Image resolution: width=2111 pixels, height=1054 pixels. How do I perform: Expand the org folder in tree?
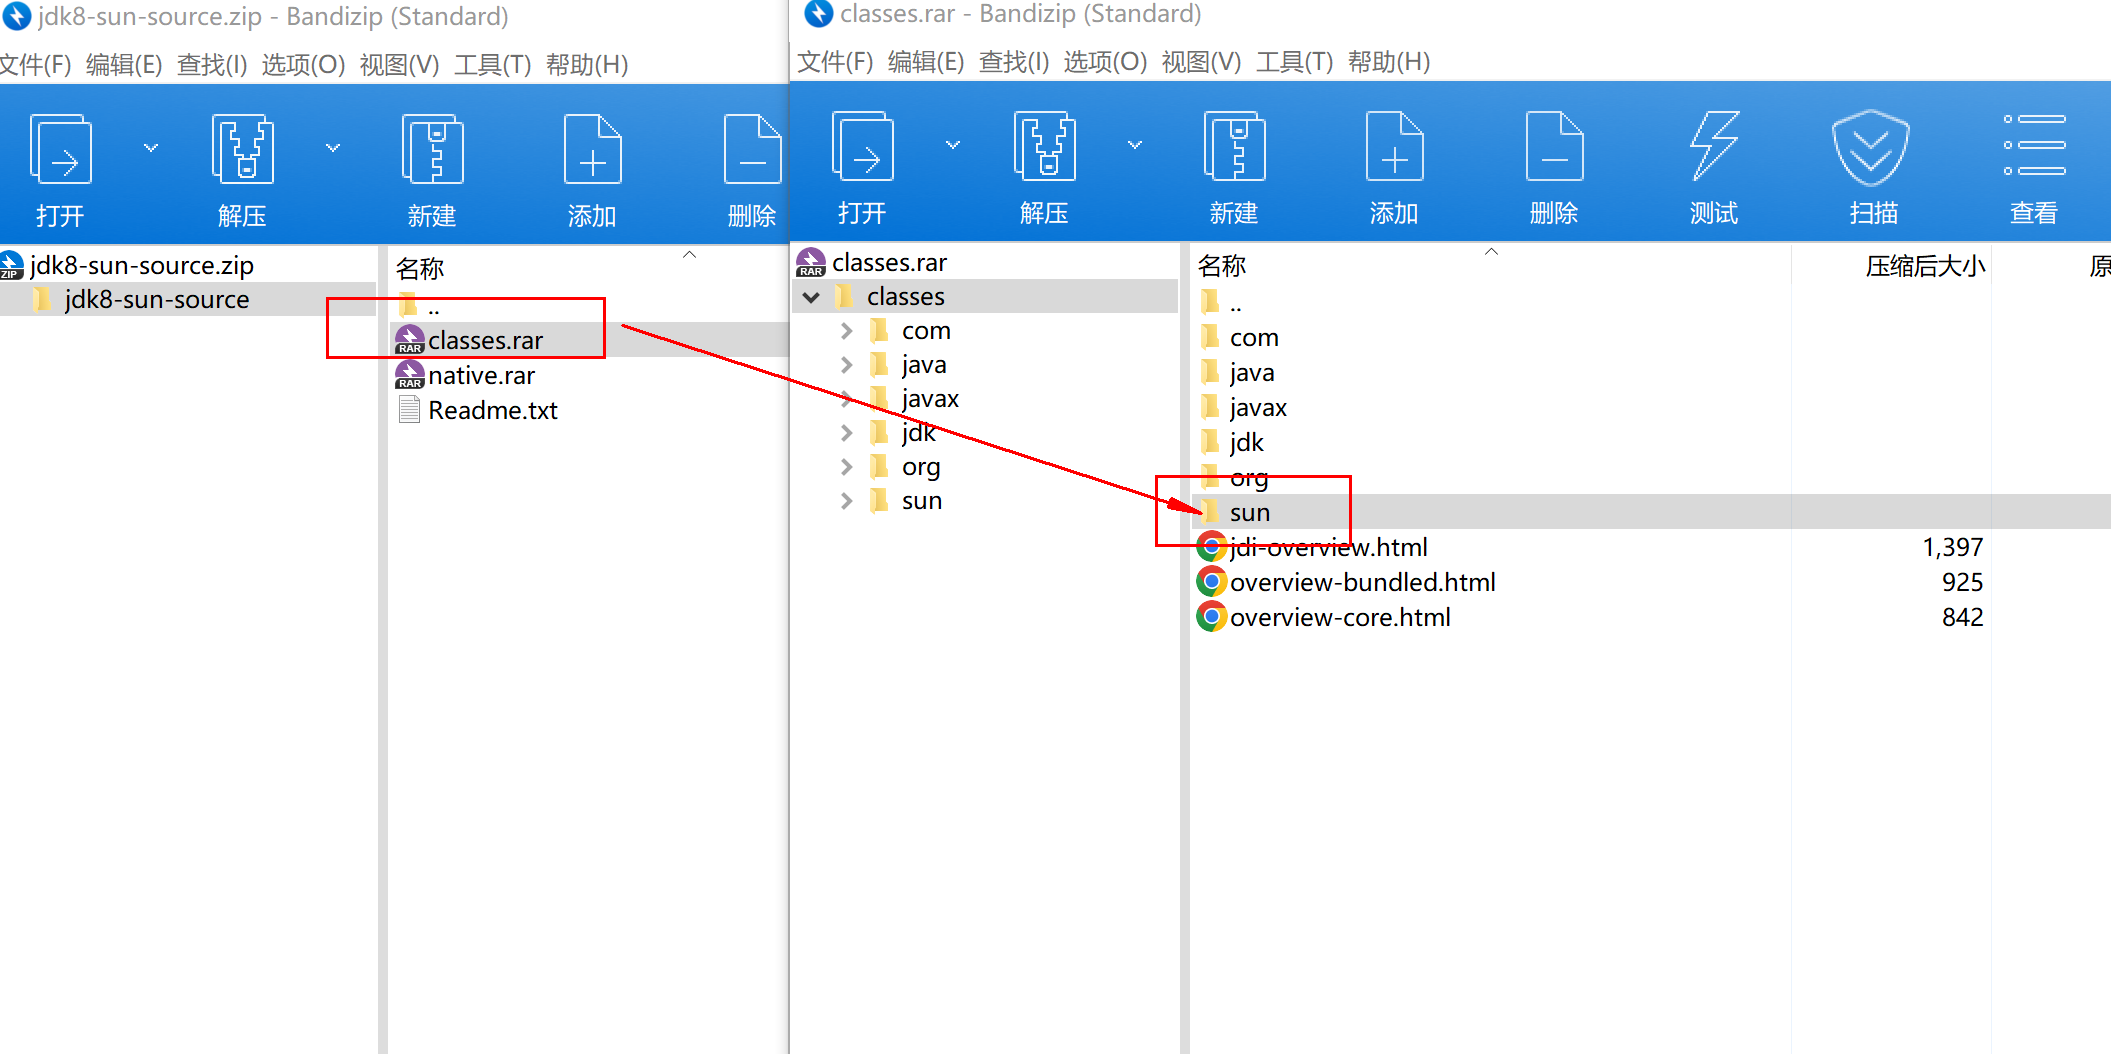coord(847,467)
